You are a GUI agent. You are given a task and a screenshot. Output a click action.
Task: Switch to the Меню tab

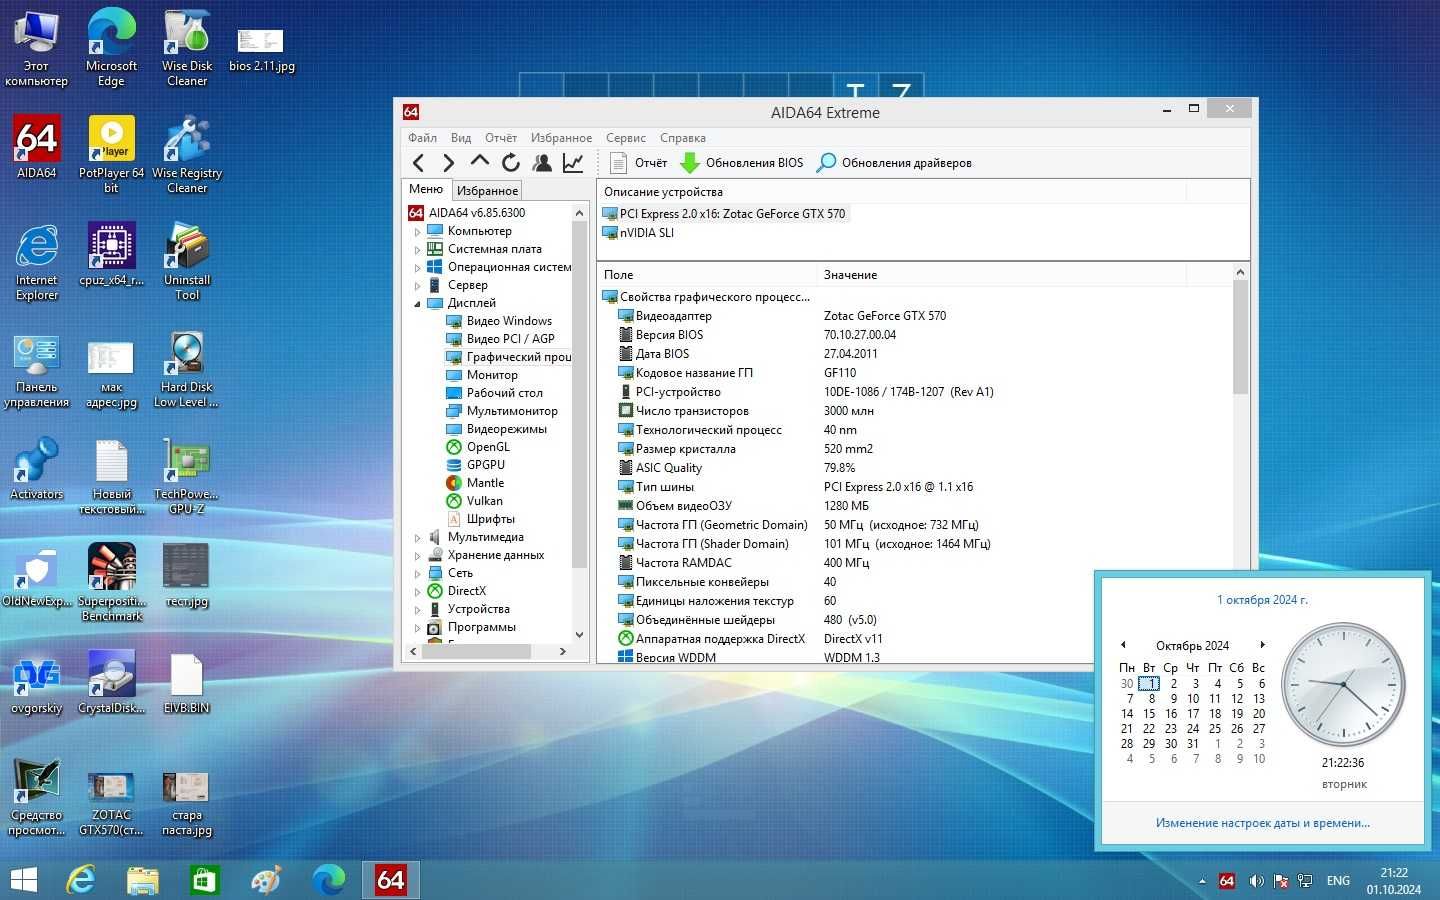tap(426, 189)
